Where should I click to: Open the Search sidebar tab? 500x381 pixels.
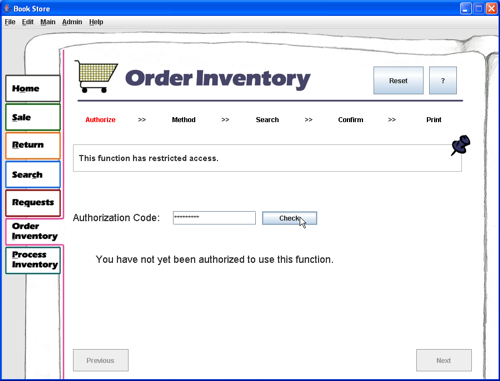33,175
